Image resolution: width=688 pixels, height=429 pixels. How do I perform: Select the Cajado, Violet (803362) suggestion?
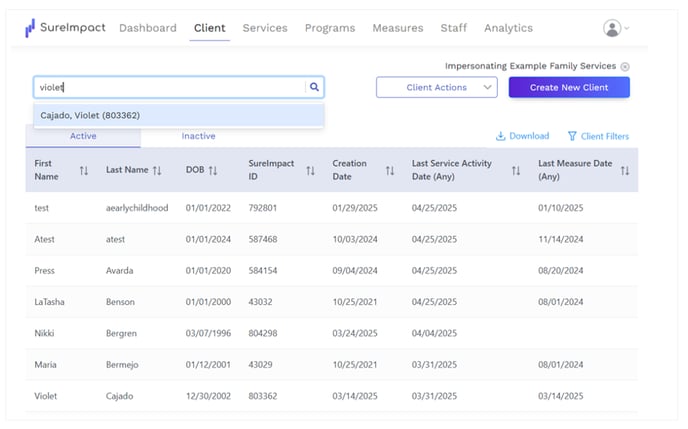(x=179, y=115)
